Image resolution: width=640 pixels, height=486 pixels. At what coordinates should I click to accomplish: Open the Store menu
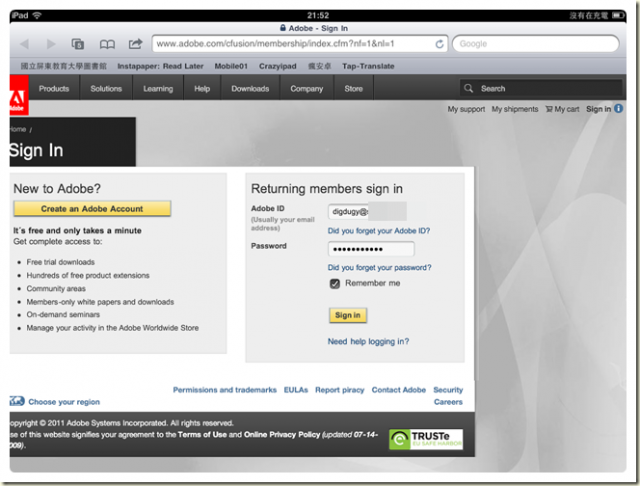(x=353, y=89)
